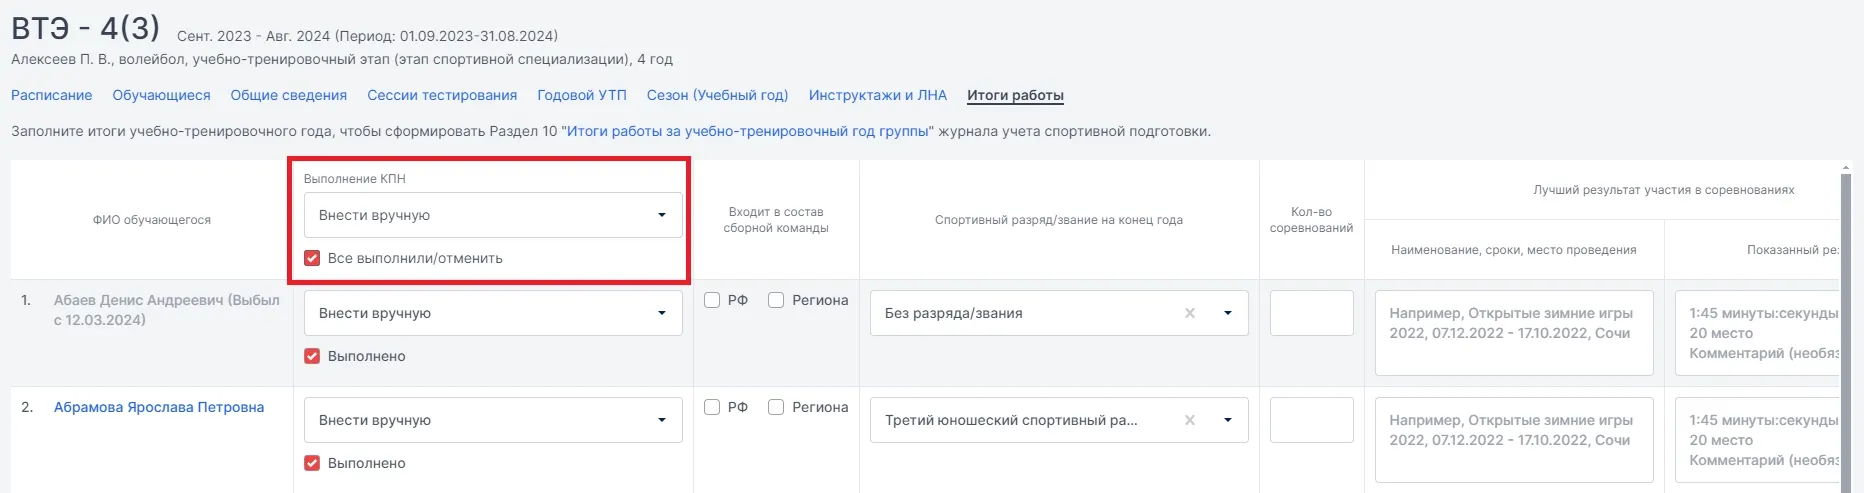Open the Сессии тестирования tab

[442, 95]
